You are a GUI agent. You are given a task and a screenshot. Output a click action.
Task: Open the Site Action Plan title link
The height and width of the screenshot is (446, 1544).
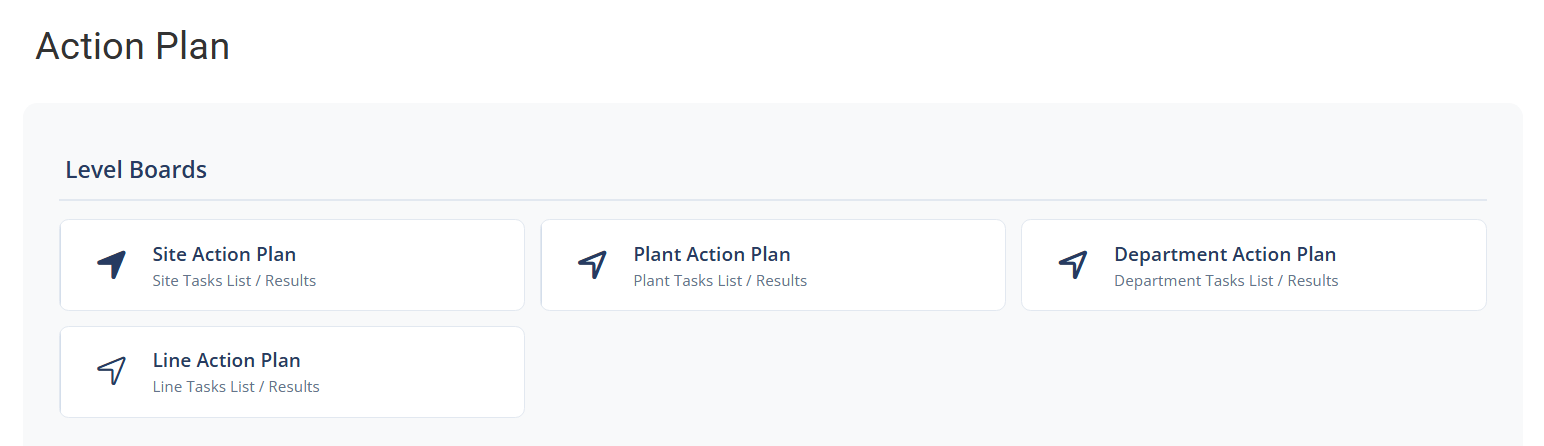[x=224, y=254]
